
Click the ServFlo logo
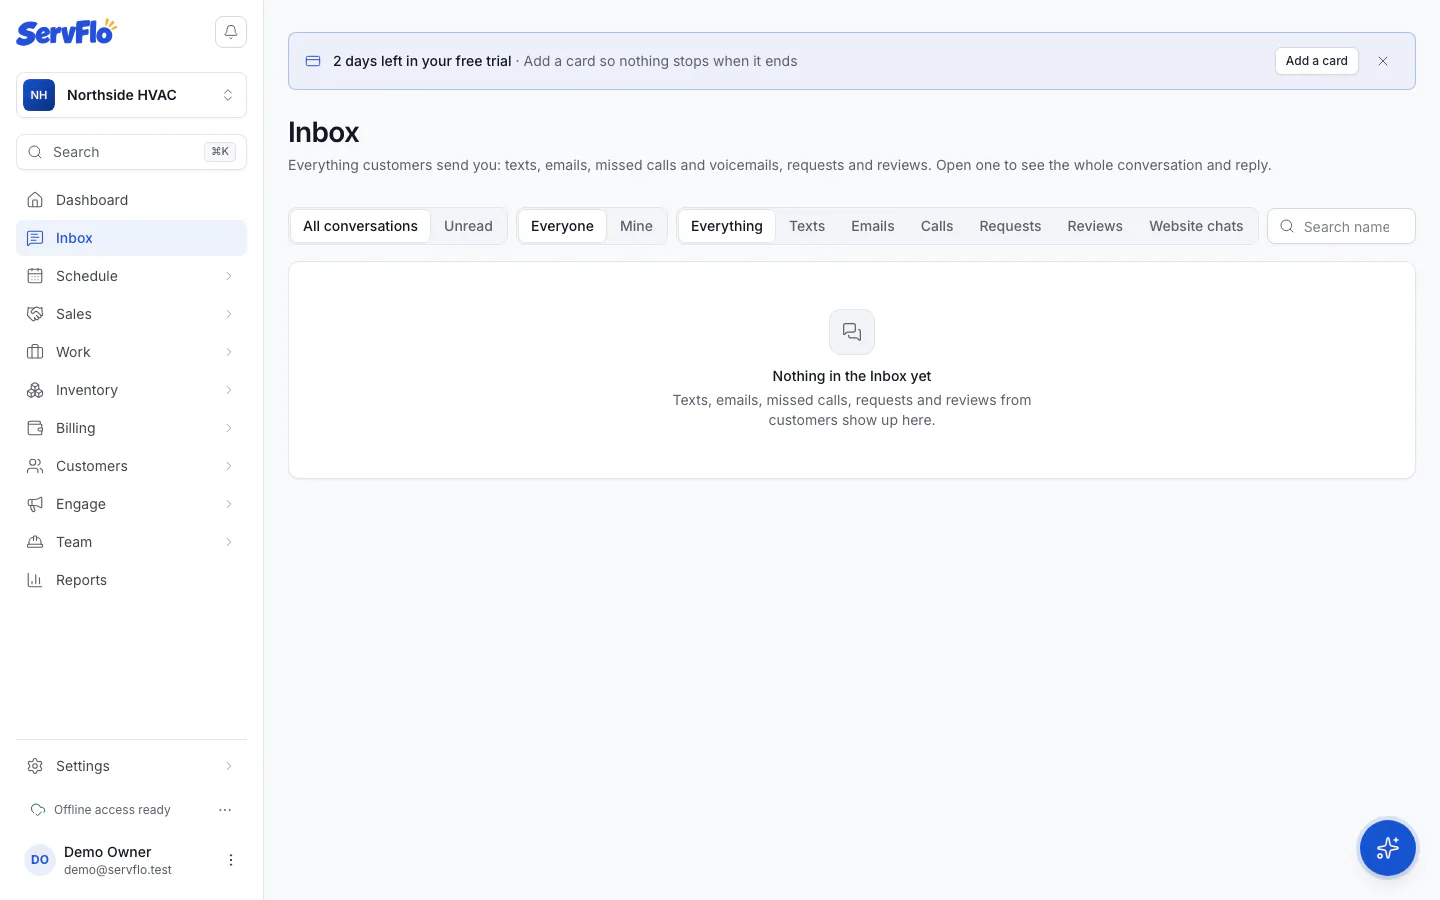pos(66,32)
